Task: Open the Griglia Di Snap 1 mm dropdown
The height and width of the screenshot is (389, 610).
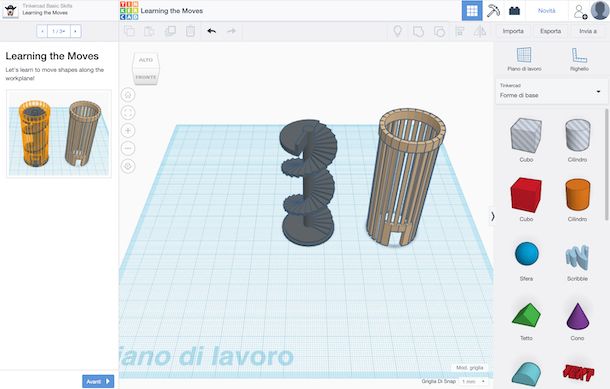Action: [x=473, y=381]
